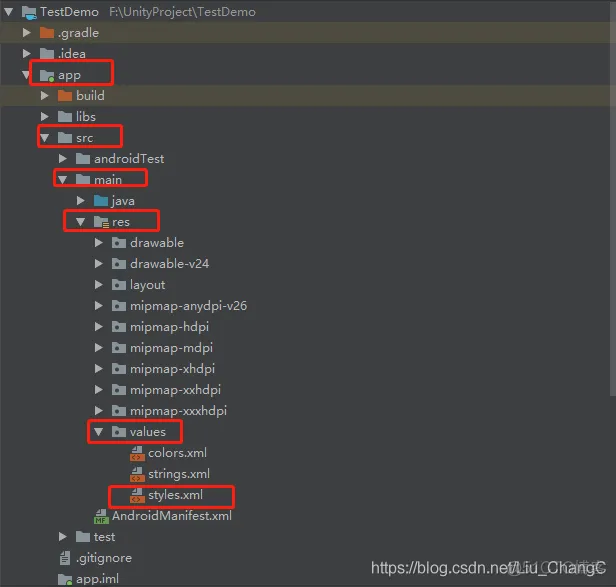The height and width of the screenshot is (587, 616).
Task: Expand the drawable-v24 folder arrow
Action: (99, 263)
